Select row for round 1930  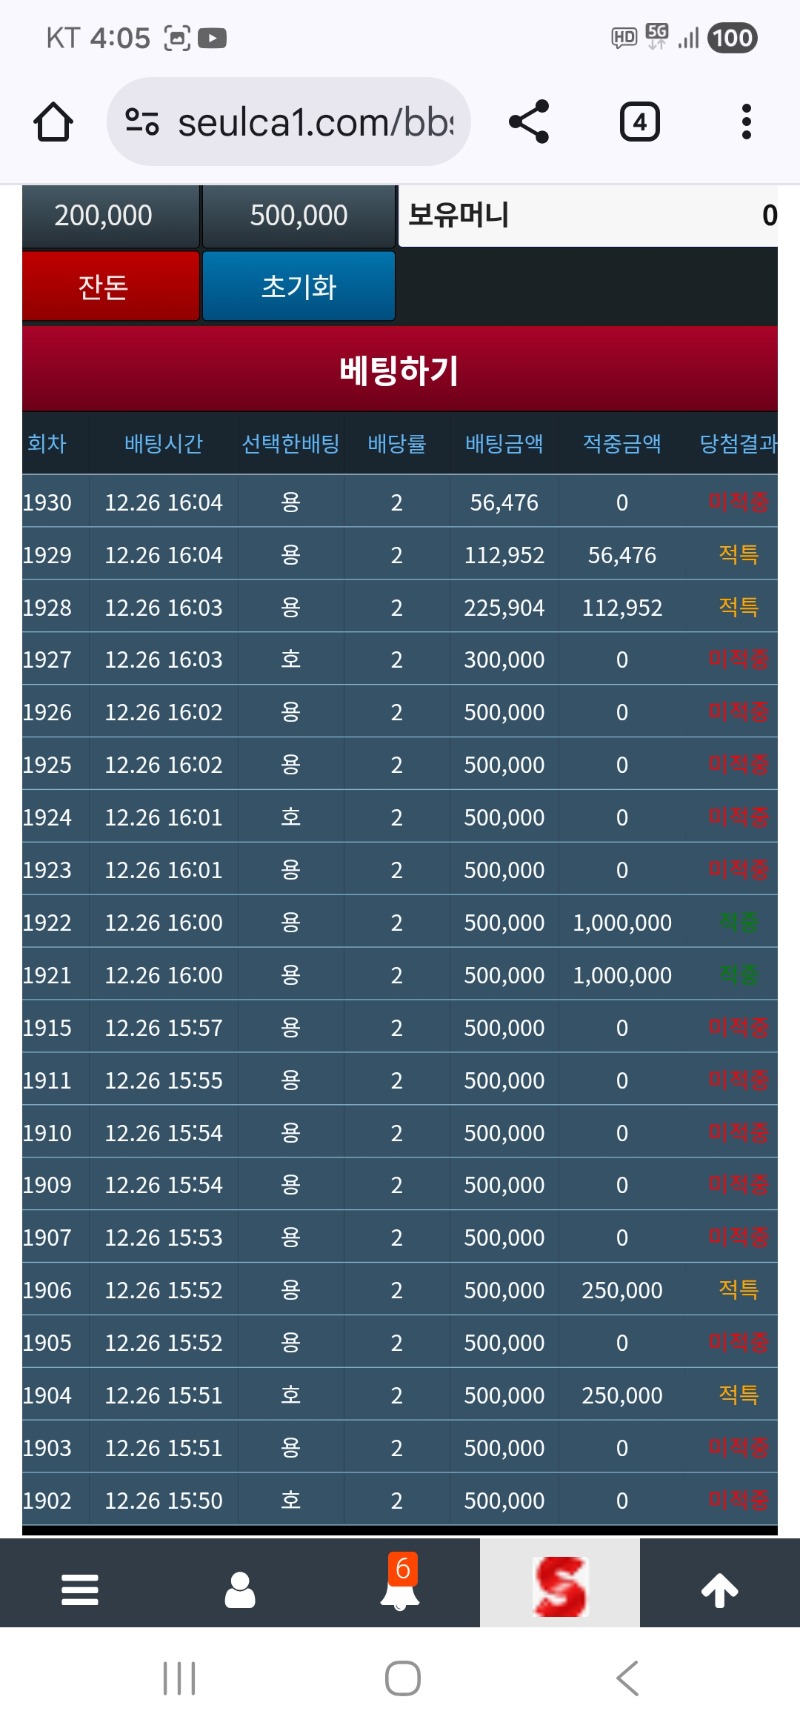point(399,502)
